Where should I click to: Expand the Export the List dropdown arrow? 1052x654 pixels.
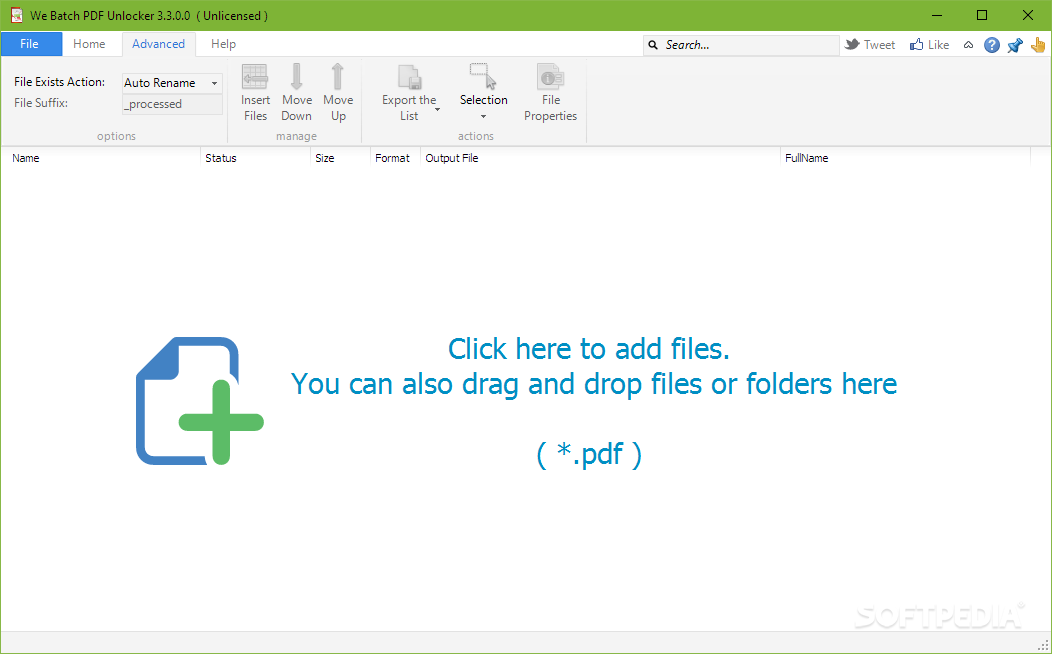[x=437, y=109]
